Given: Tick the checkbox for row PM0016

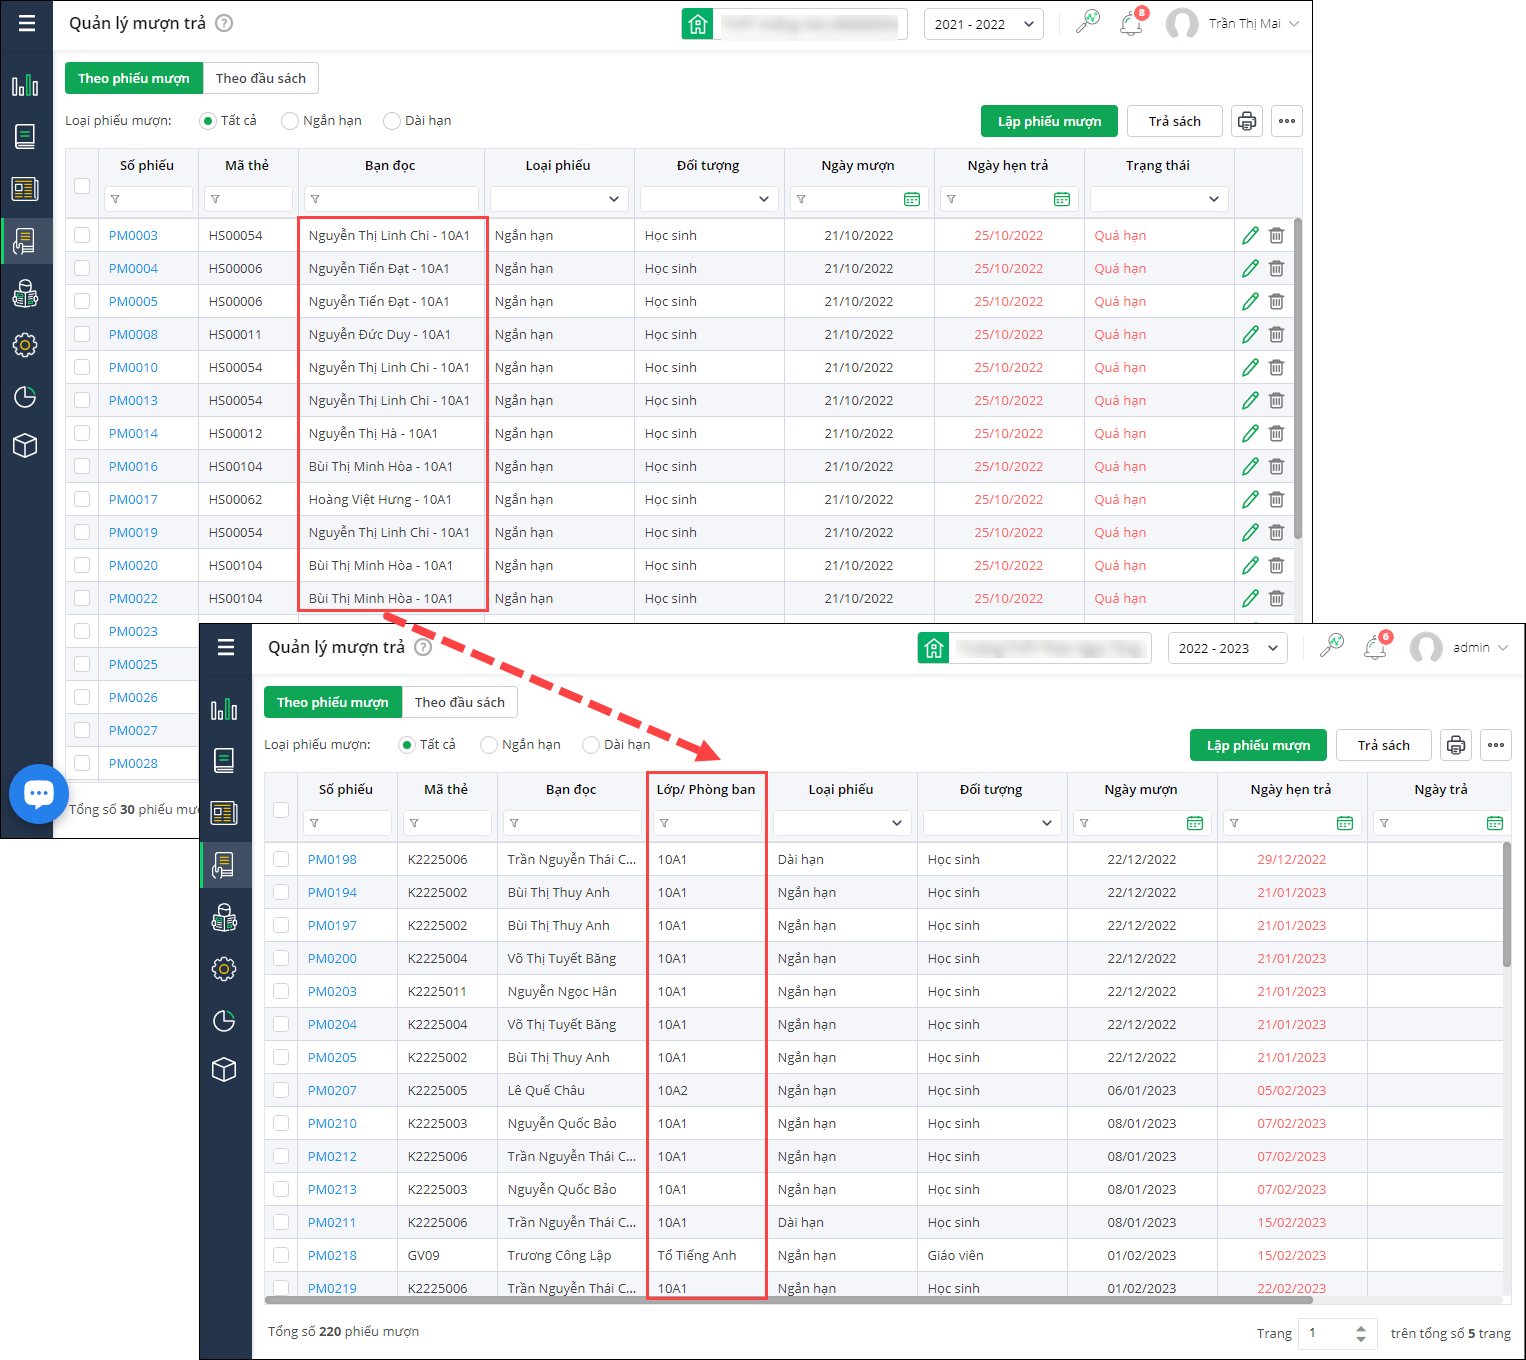Looking at the screenshot, I should tap(82, 466).
